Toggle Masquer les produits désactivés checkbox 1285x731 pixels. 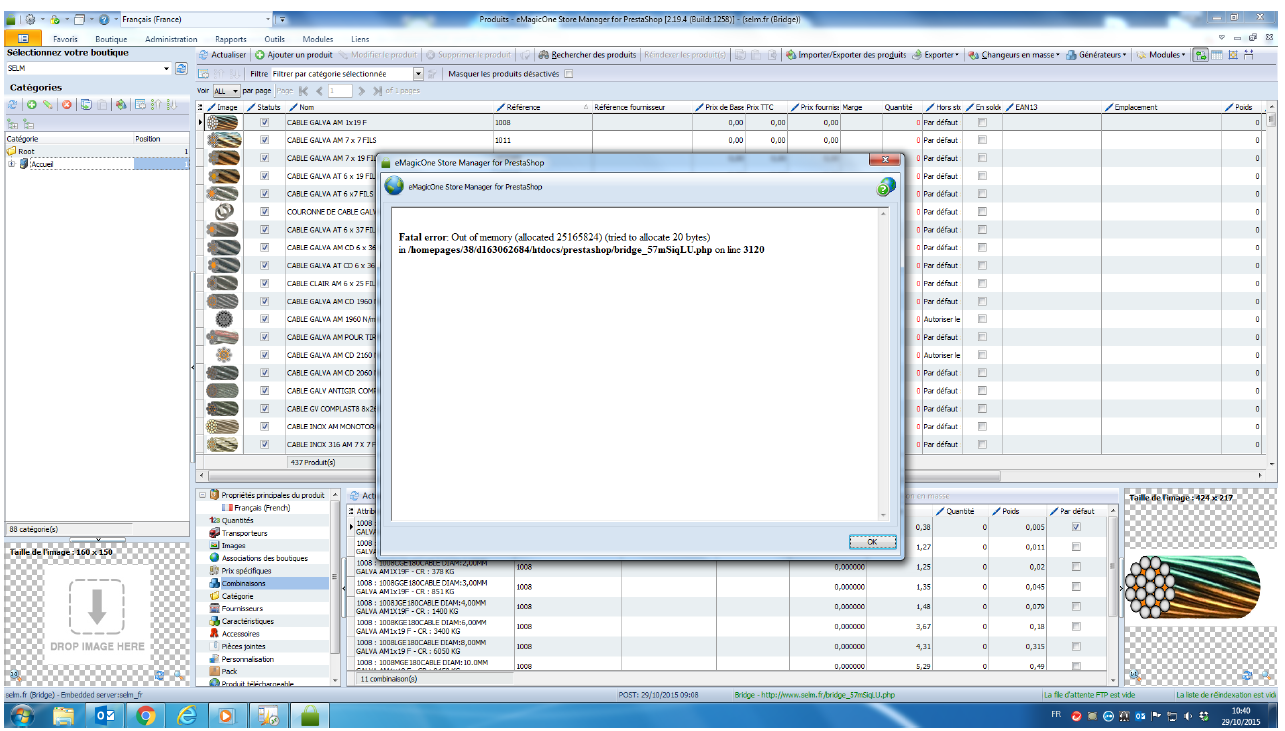click(x=568, y=74)
